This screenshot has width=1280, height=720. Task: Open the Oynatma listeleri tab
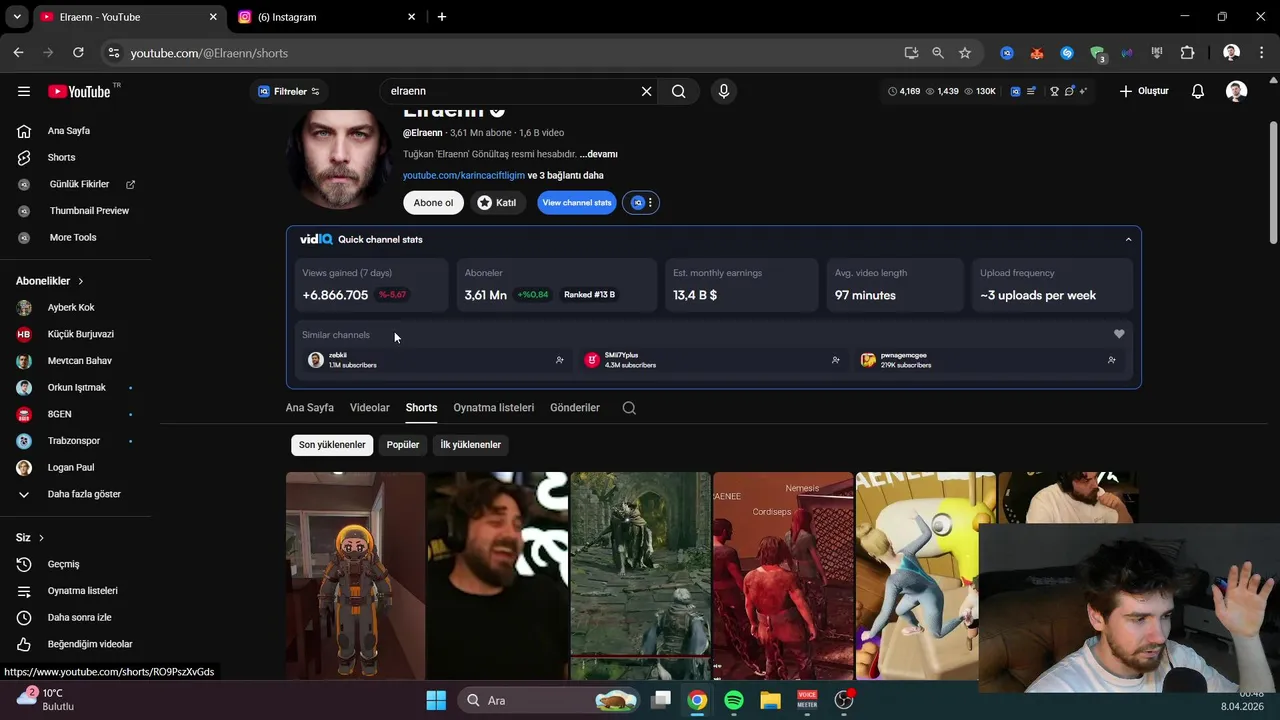[494, 408]
